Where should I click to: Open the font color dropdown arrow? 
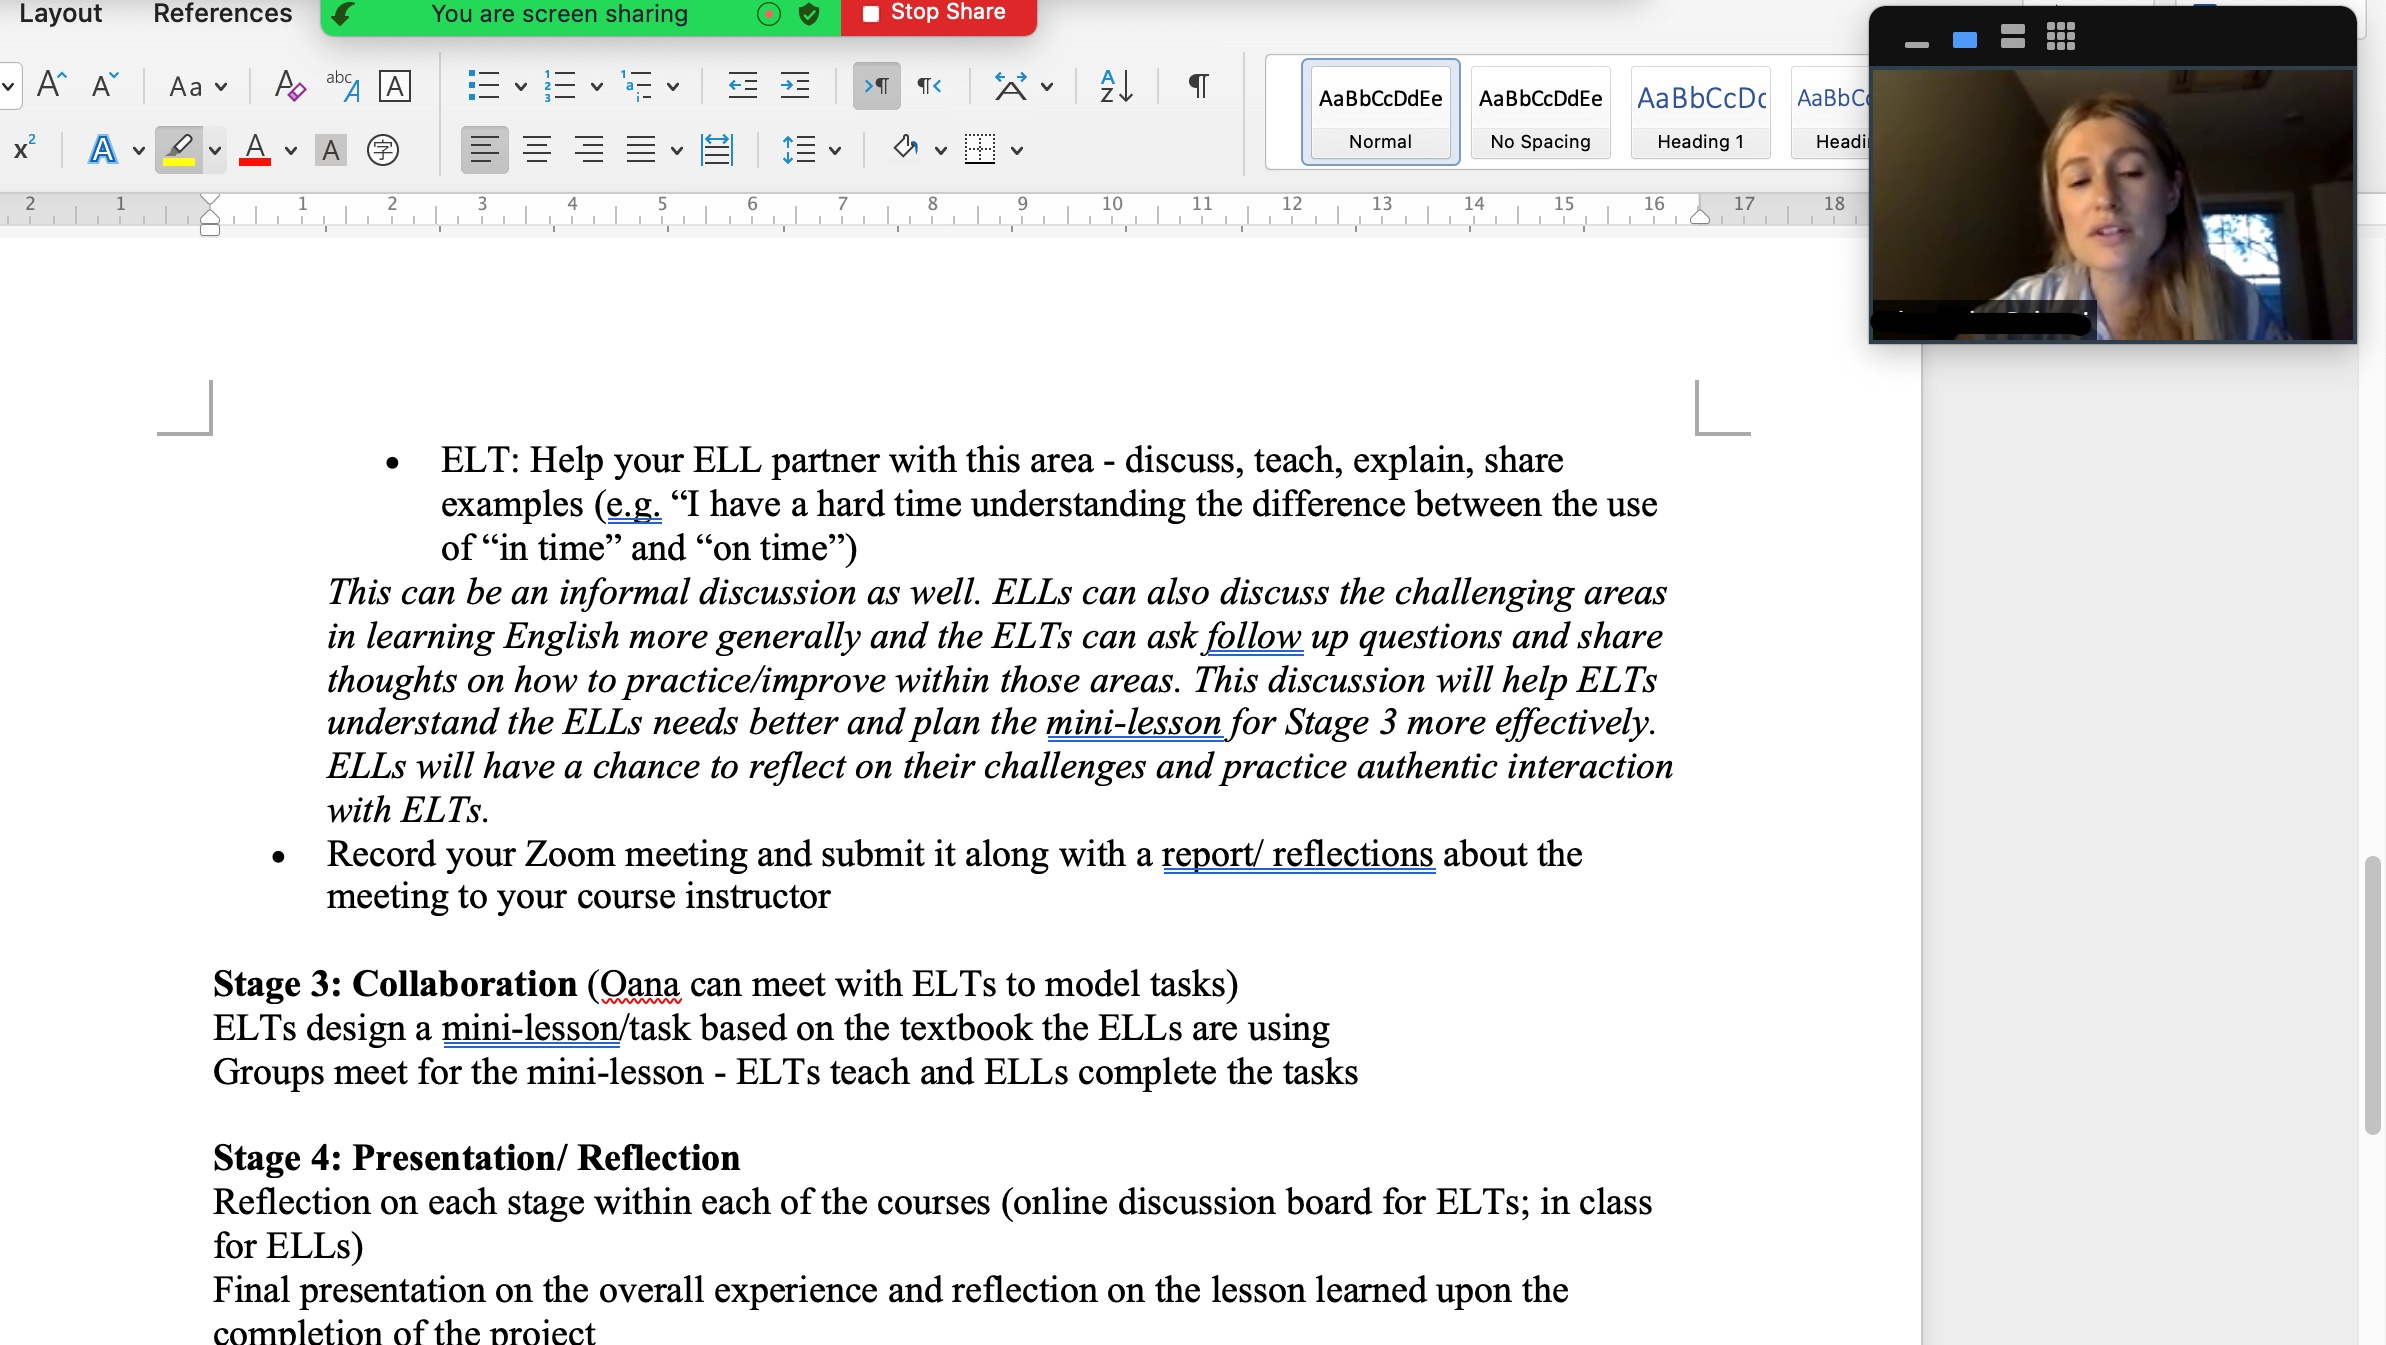click(x=291, y=151)
